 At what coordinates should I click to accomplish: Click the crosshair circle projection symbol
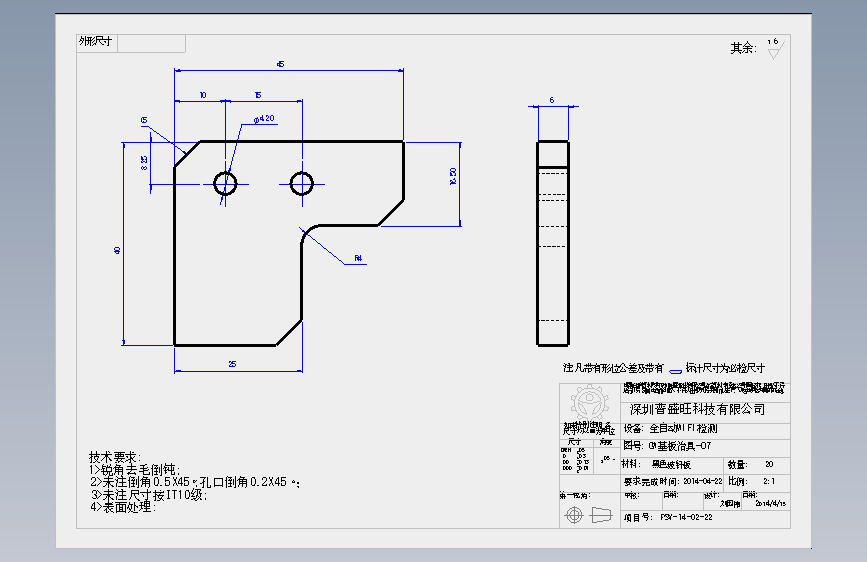click(x=574, y=515)
